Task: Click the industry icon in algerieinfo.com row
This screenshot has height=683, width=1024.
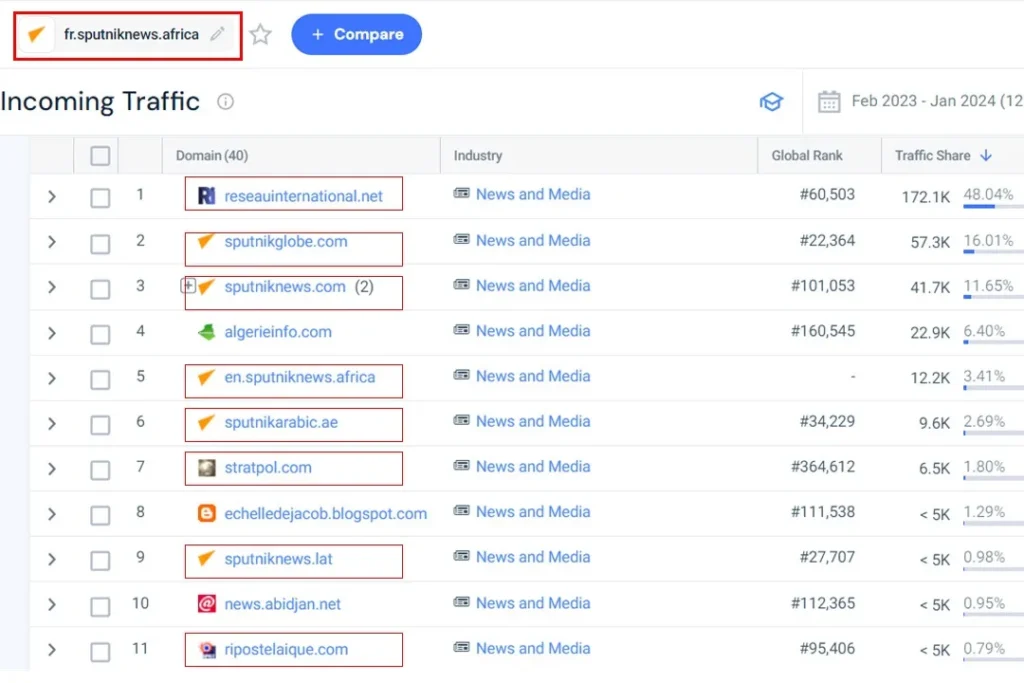Action: pyautogui.click(x=462, y=329)
